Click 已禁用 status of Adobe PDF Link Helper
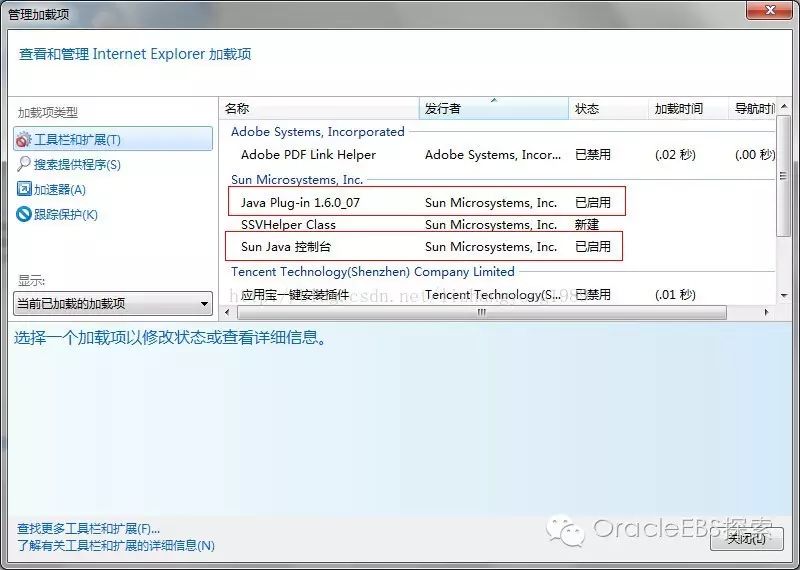Viewport: 800px width, 570px height. 593,155
